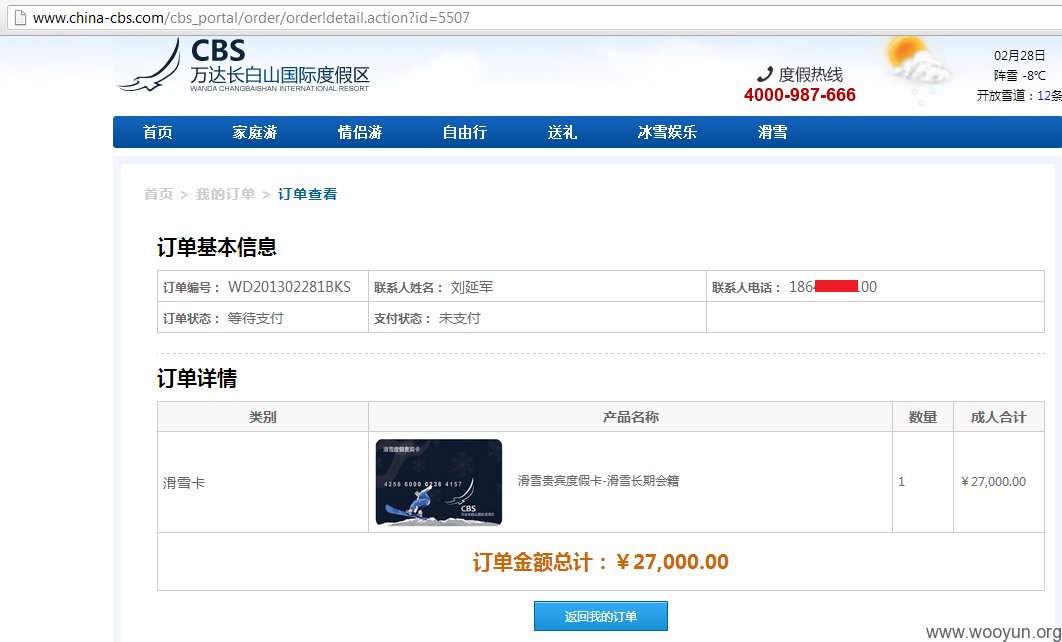Click the ski card product thumbnail

[x=439, y=482]
